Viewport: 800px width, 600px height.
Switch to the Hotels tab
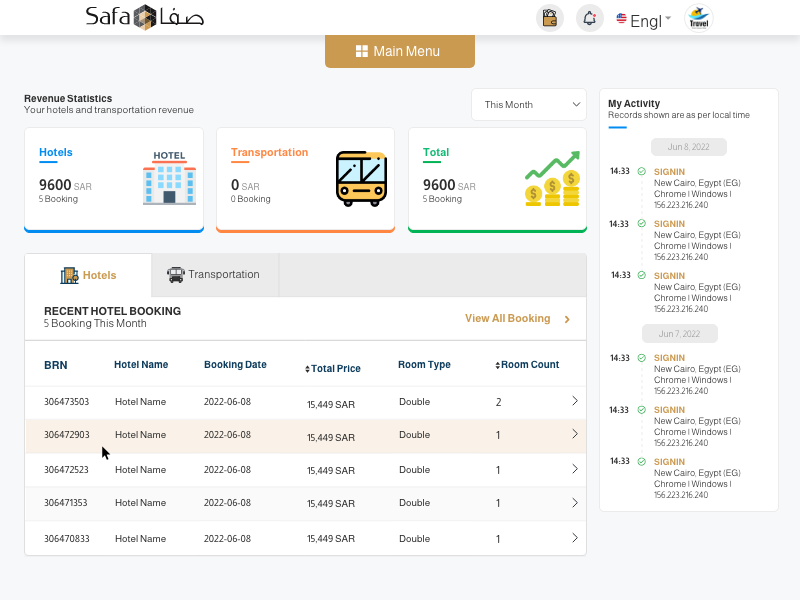[x=88, y=275]
